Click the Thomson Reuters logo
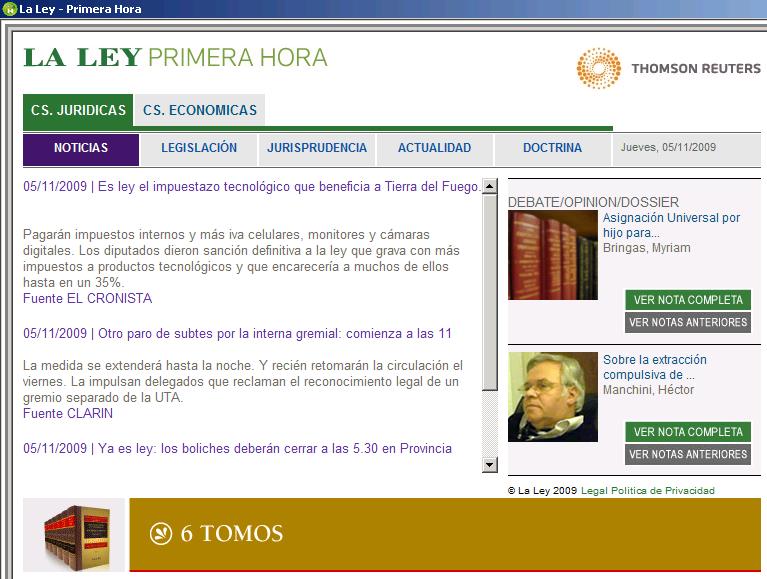This screenshot has width=767, height=579. [668, 68]
